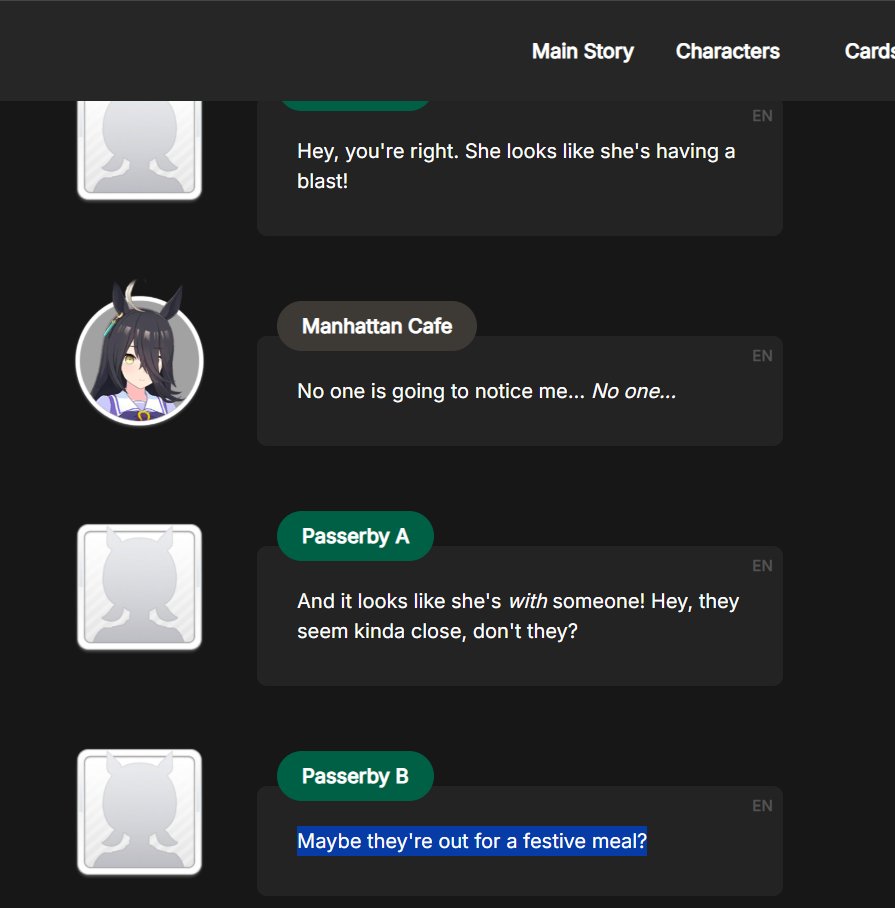Click the highlighted text "Maybe they're out for a festive meal?"
Viewport: 895px width, 908px height.
coord(472,841)
